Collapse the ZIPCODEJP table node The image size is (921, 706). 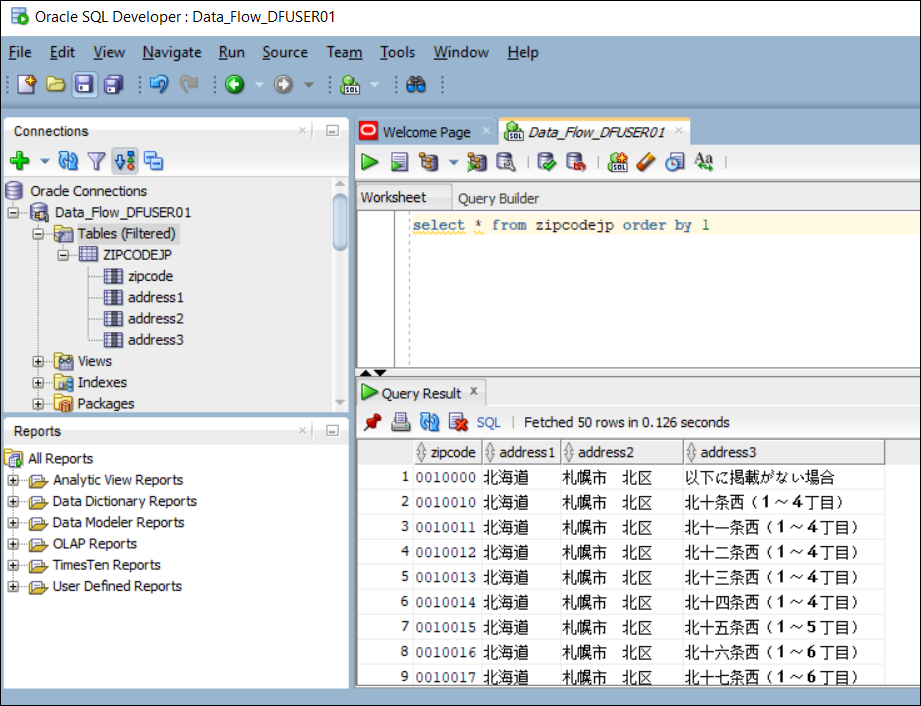click(x=63, y=255)
